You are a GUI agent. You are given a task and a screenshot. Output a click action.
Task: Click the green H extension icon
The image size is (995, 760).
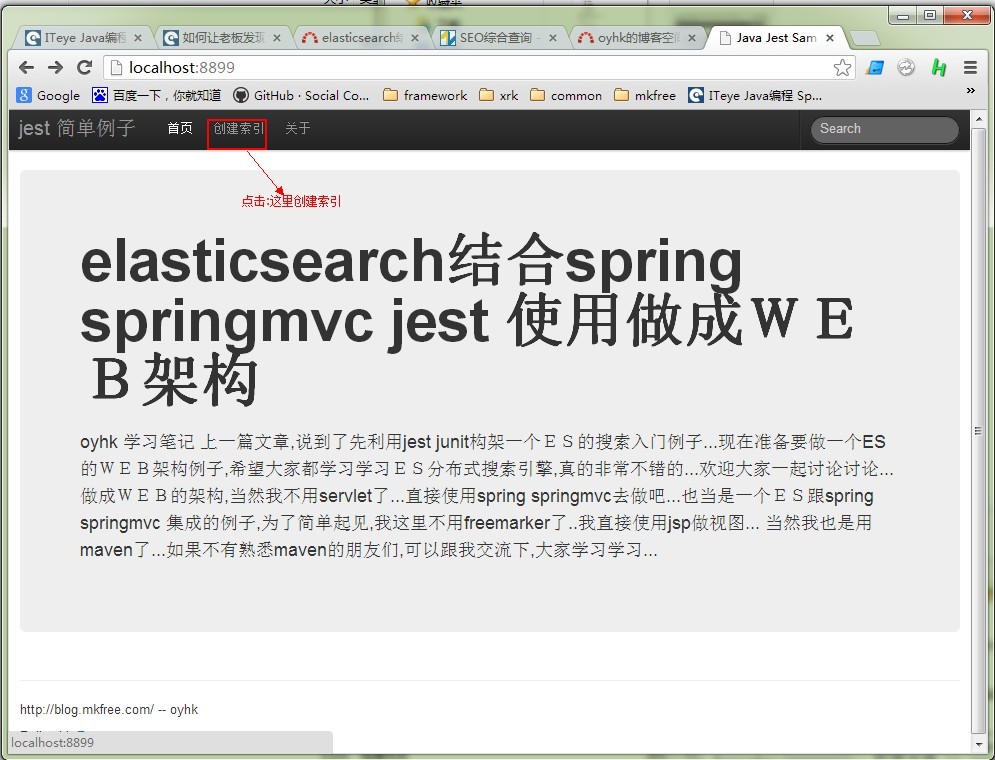(x=939, y=67)
